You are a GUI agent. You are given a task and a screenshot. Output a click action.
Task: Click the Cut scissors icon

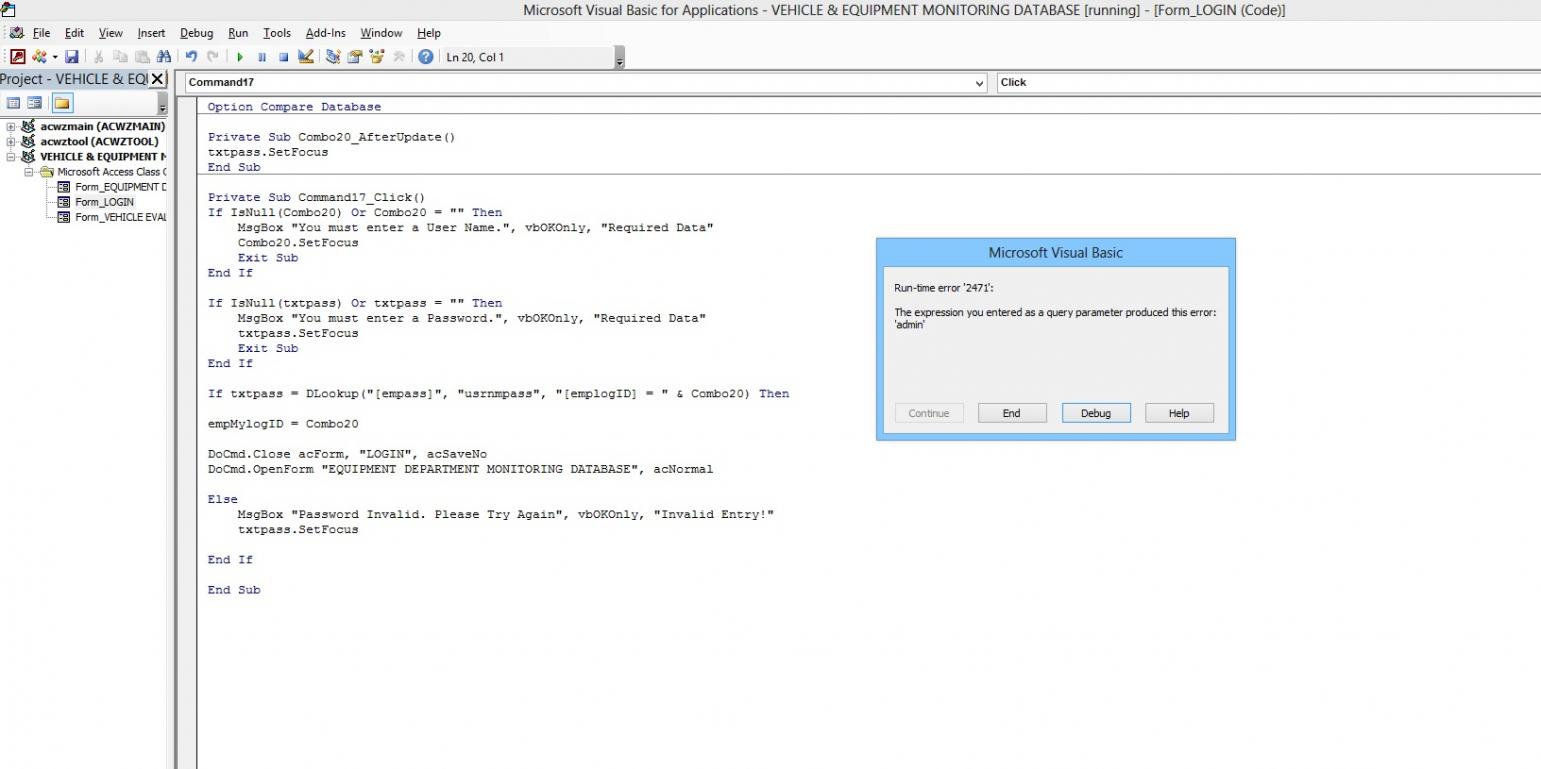[98, 57]
